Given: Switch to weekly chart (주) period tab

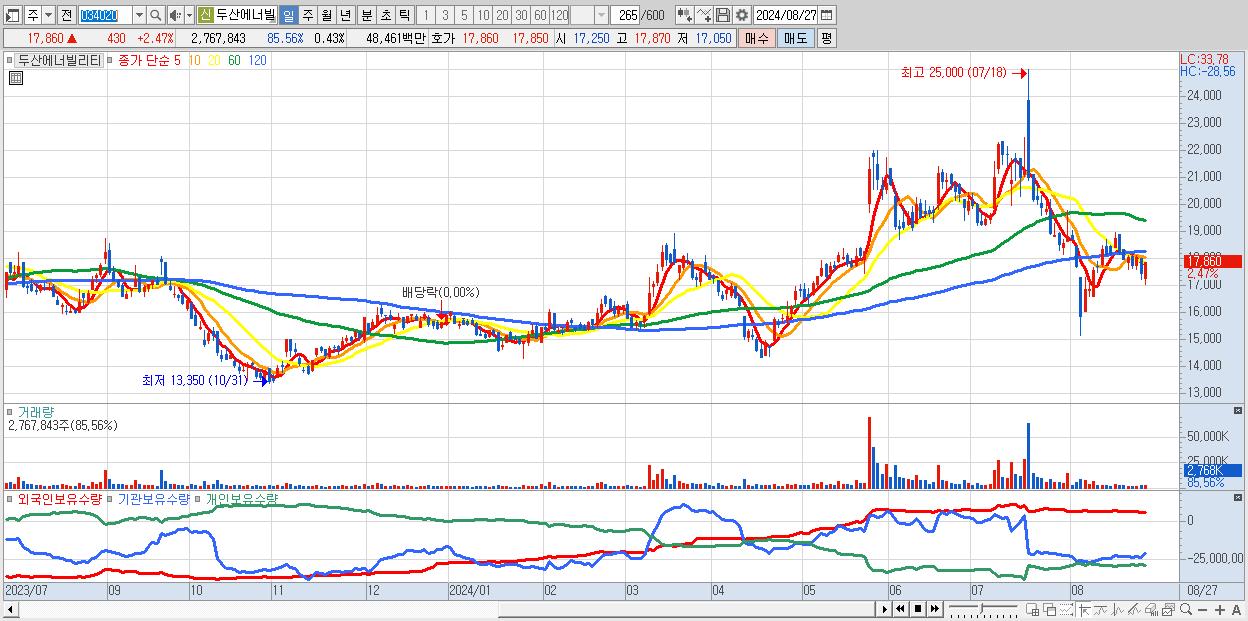Looking at the screenshot, I should [307, 15].
